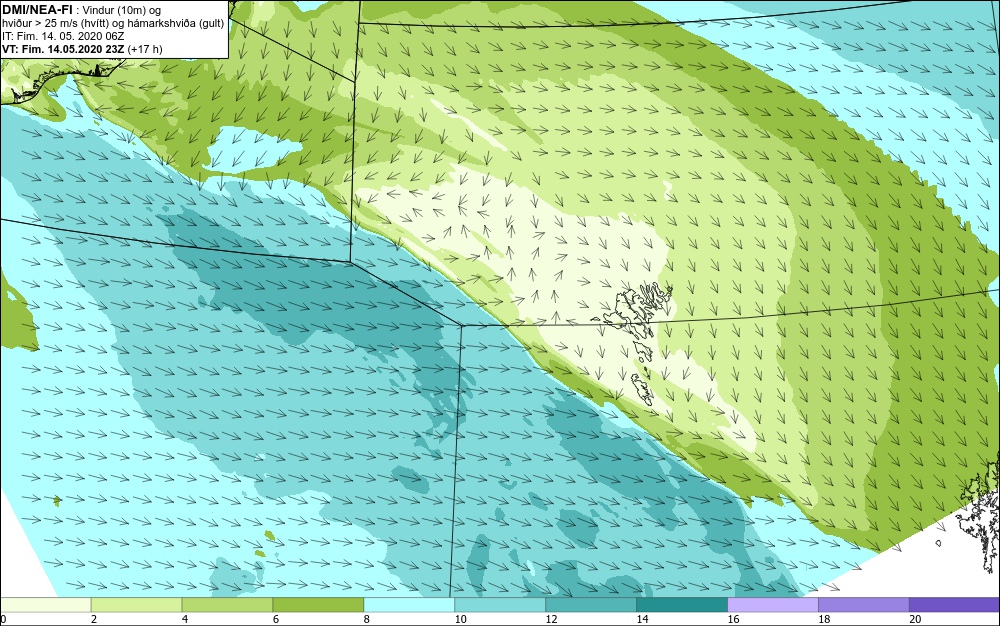Click the 18–20 m/s purple legend swatch

coord(864,604)
